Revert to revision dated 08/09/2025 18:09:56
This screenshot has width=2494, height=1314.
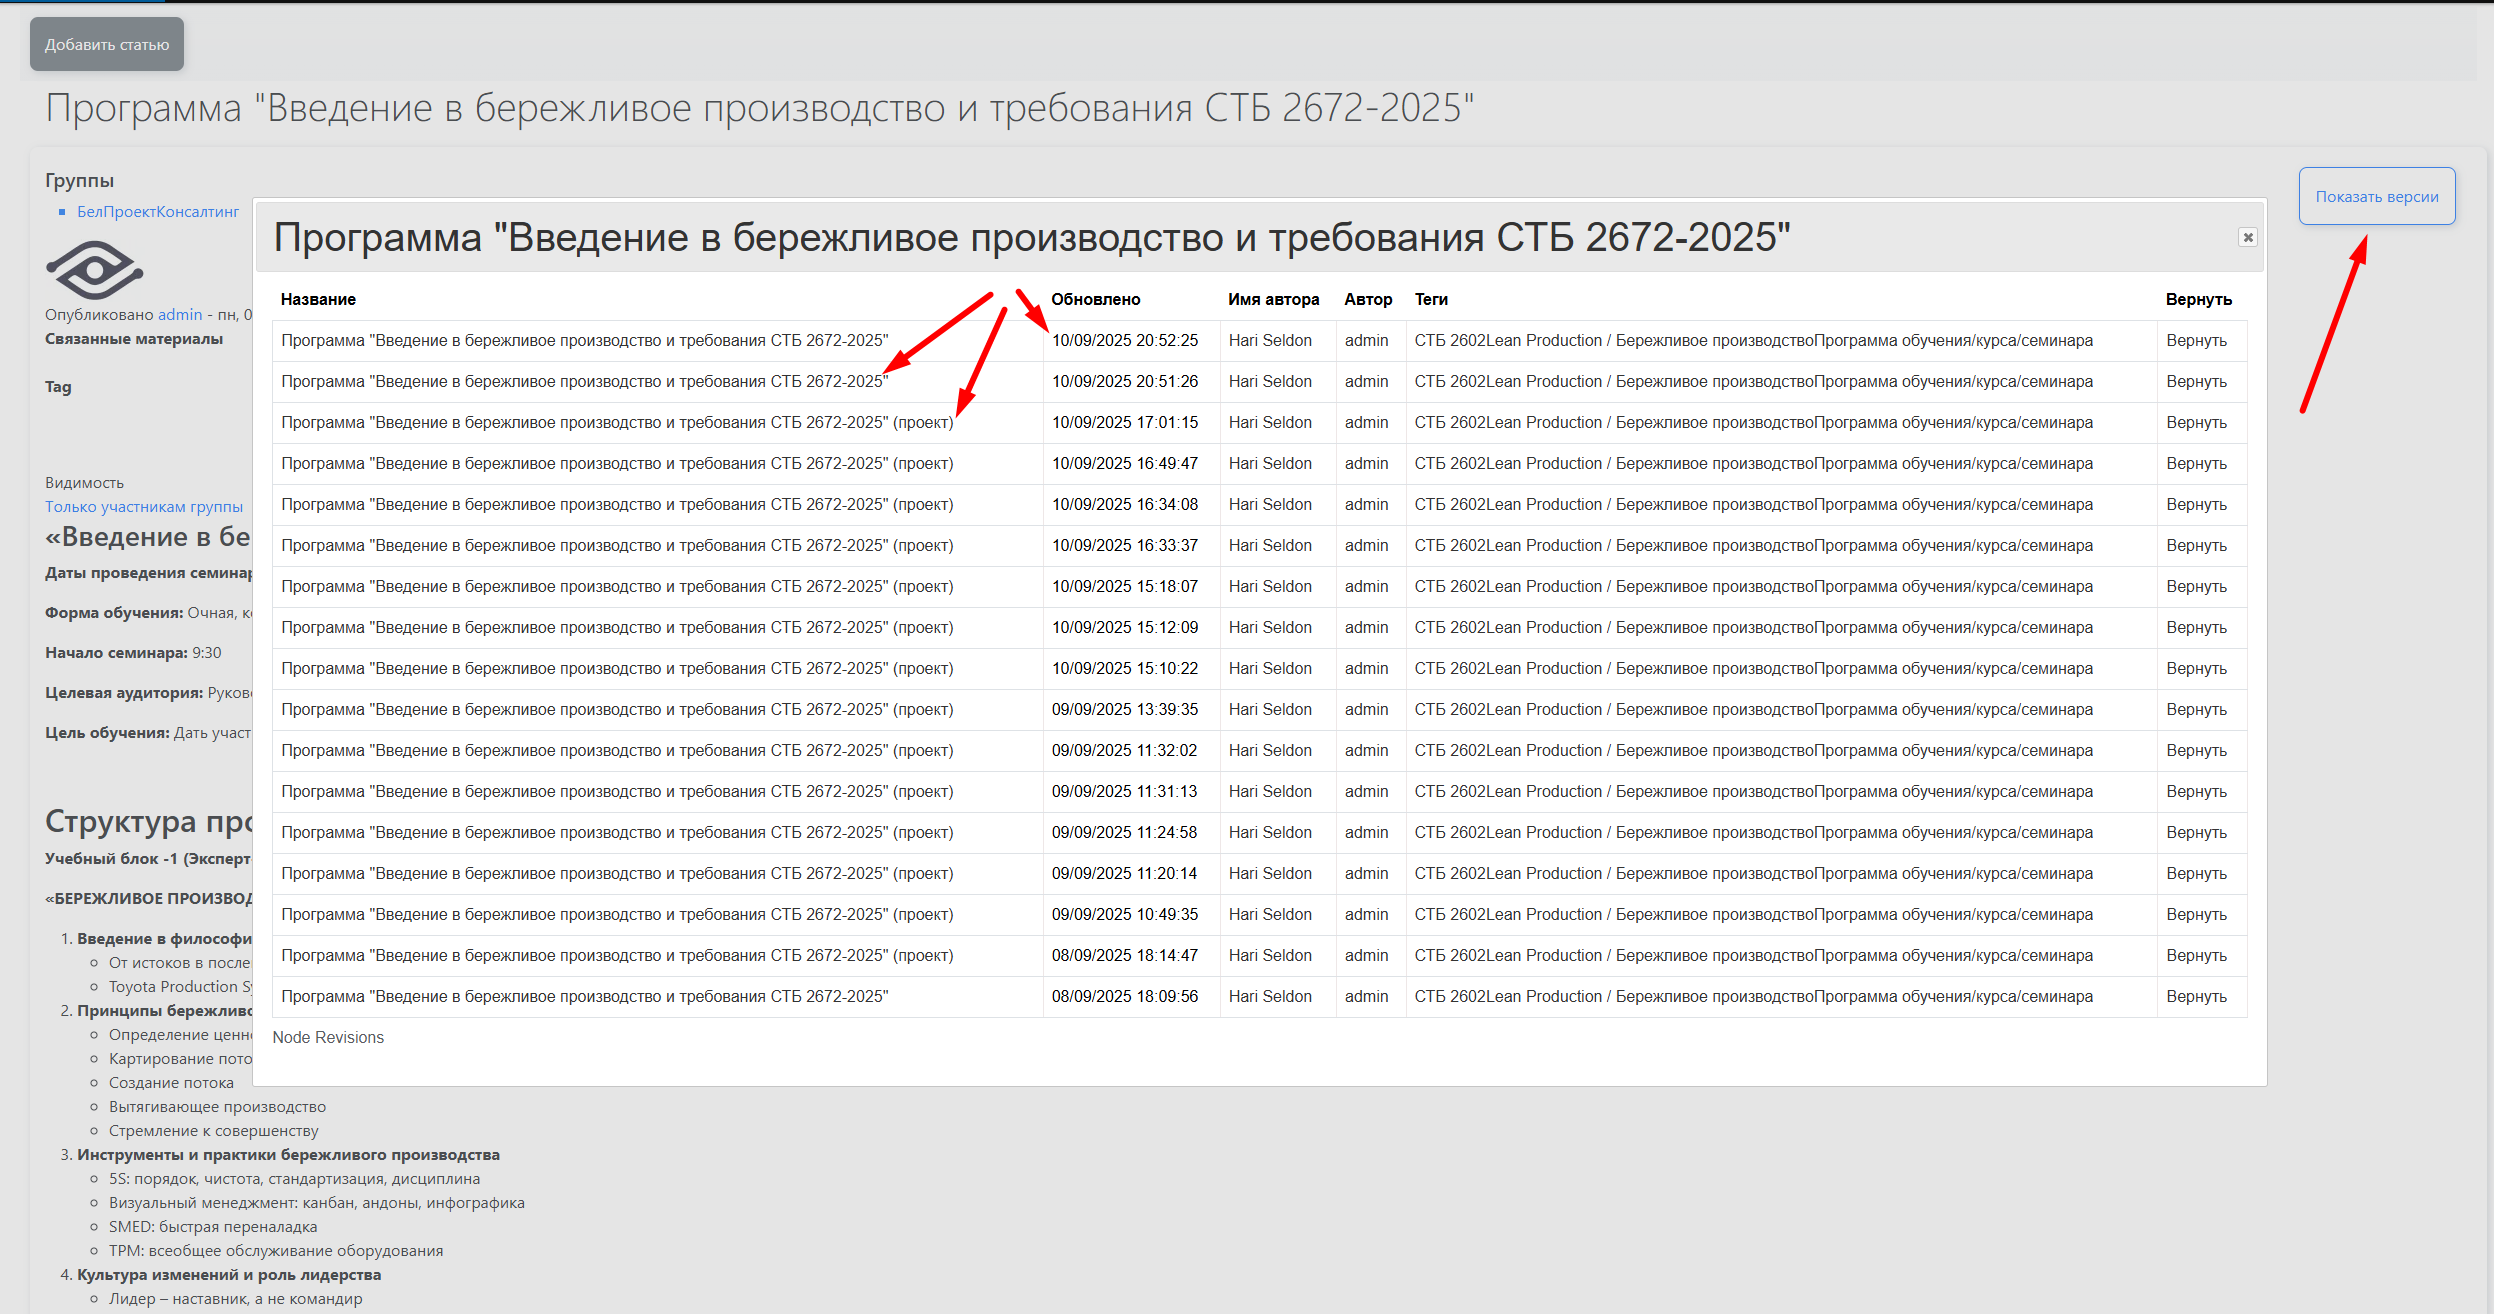[x=2196, y=997]
